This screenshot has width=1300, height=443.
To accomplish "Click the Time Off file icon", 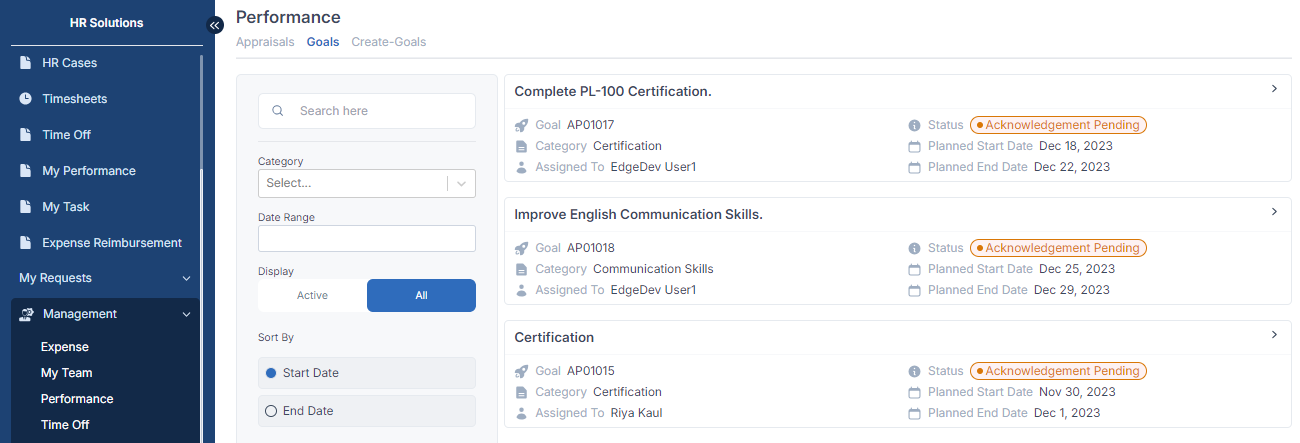I will (26, 135).
